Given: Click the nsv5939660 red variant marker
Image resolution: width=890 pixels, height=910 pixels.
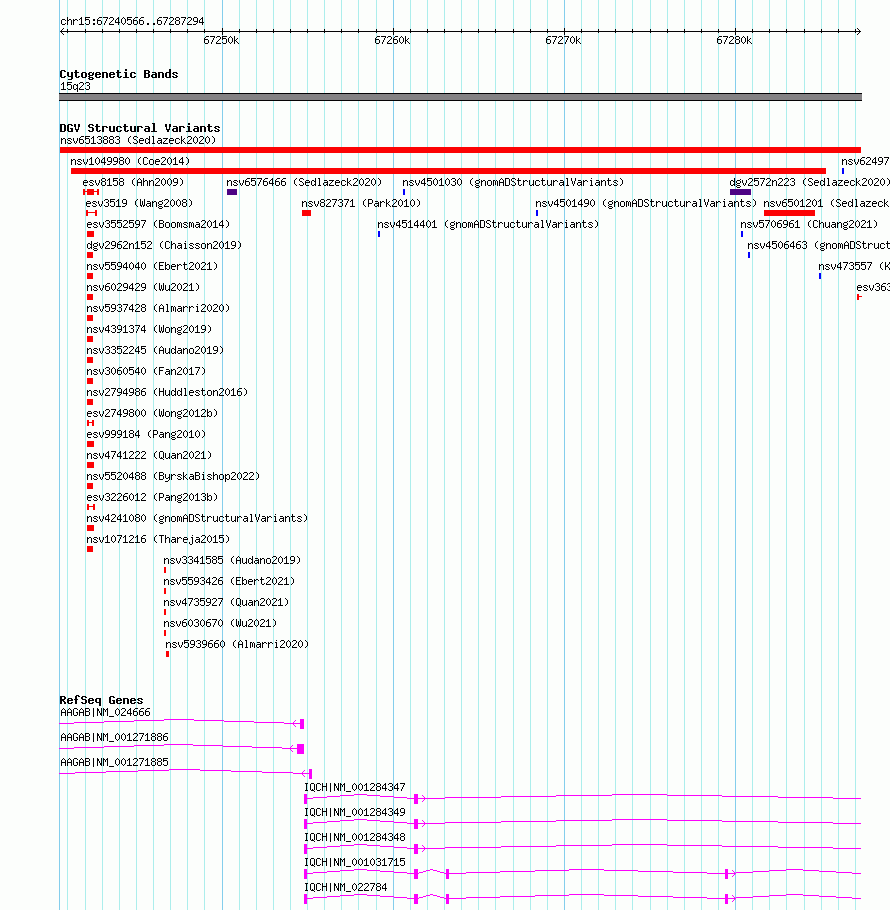Looking at the screenshot, I should [x=167, y=654].
